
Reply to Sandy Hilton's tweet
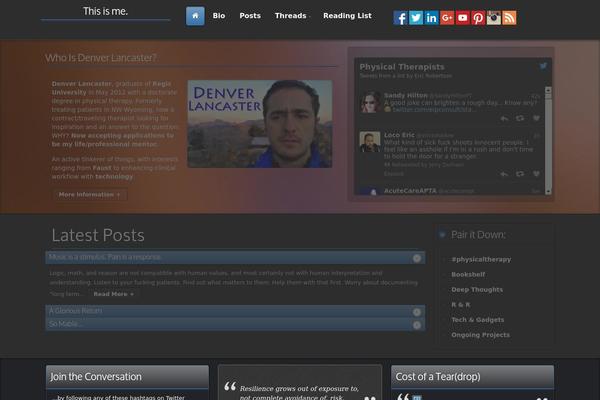[x=504, y=119]
